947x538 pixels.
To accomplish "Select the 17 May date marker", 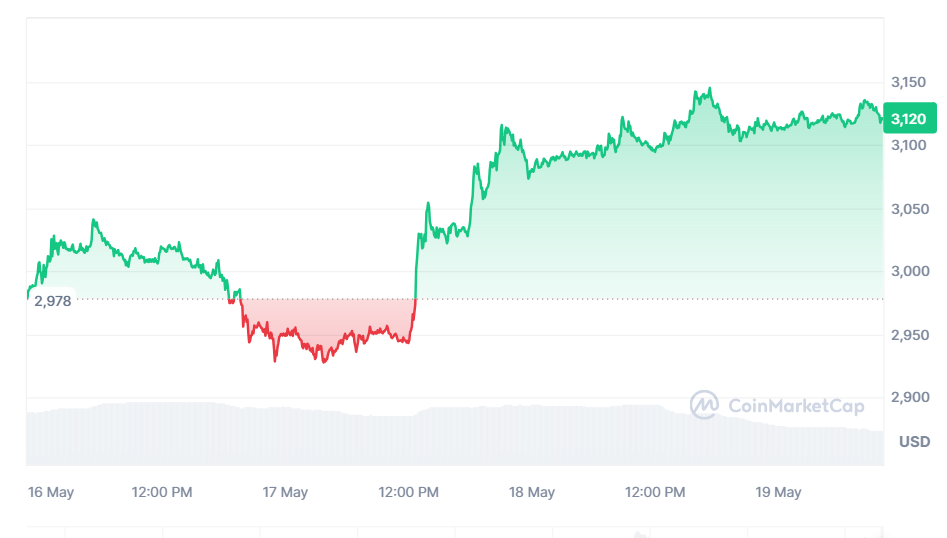I will click(x=285, y=492).
